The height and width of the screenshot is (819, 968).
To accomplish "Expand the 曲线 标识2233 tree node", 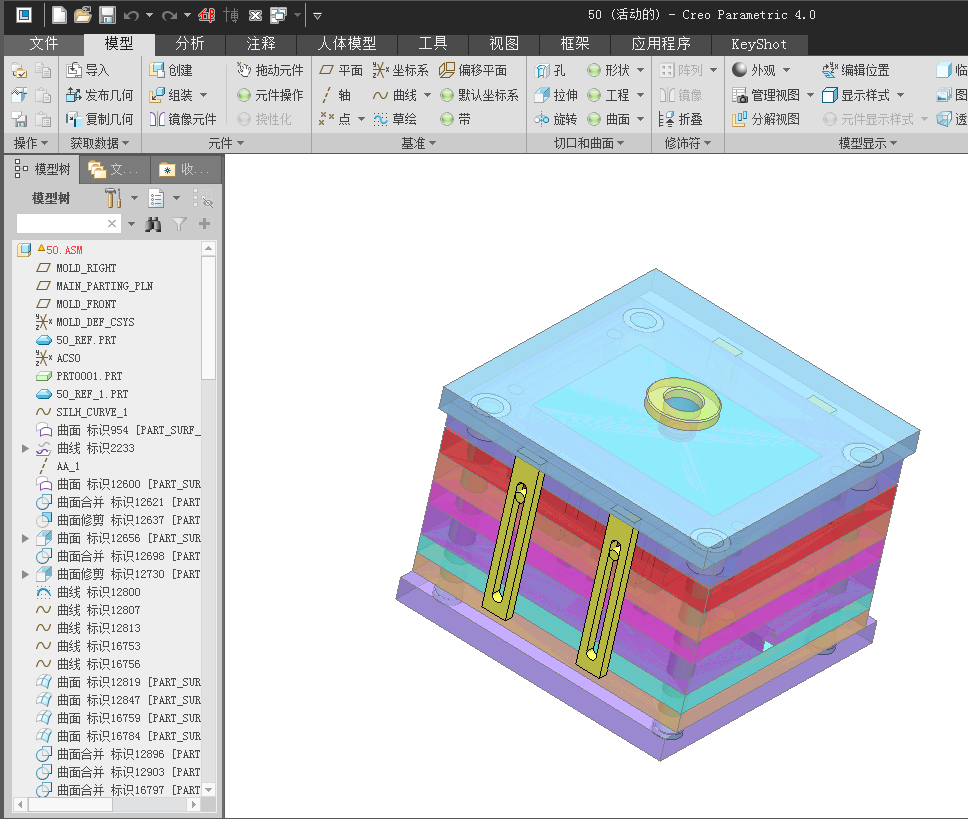I will click(25, 448).
